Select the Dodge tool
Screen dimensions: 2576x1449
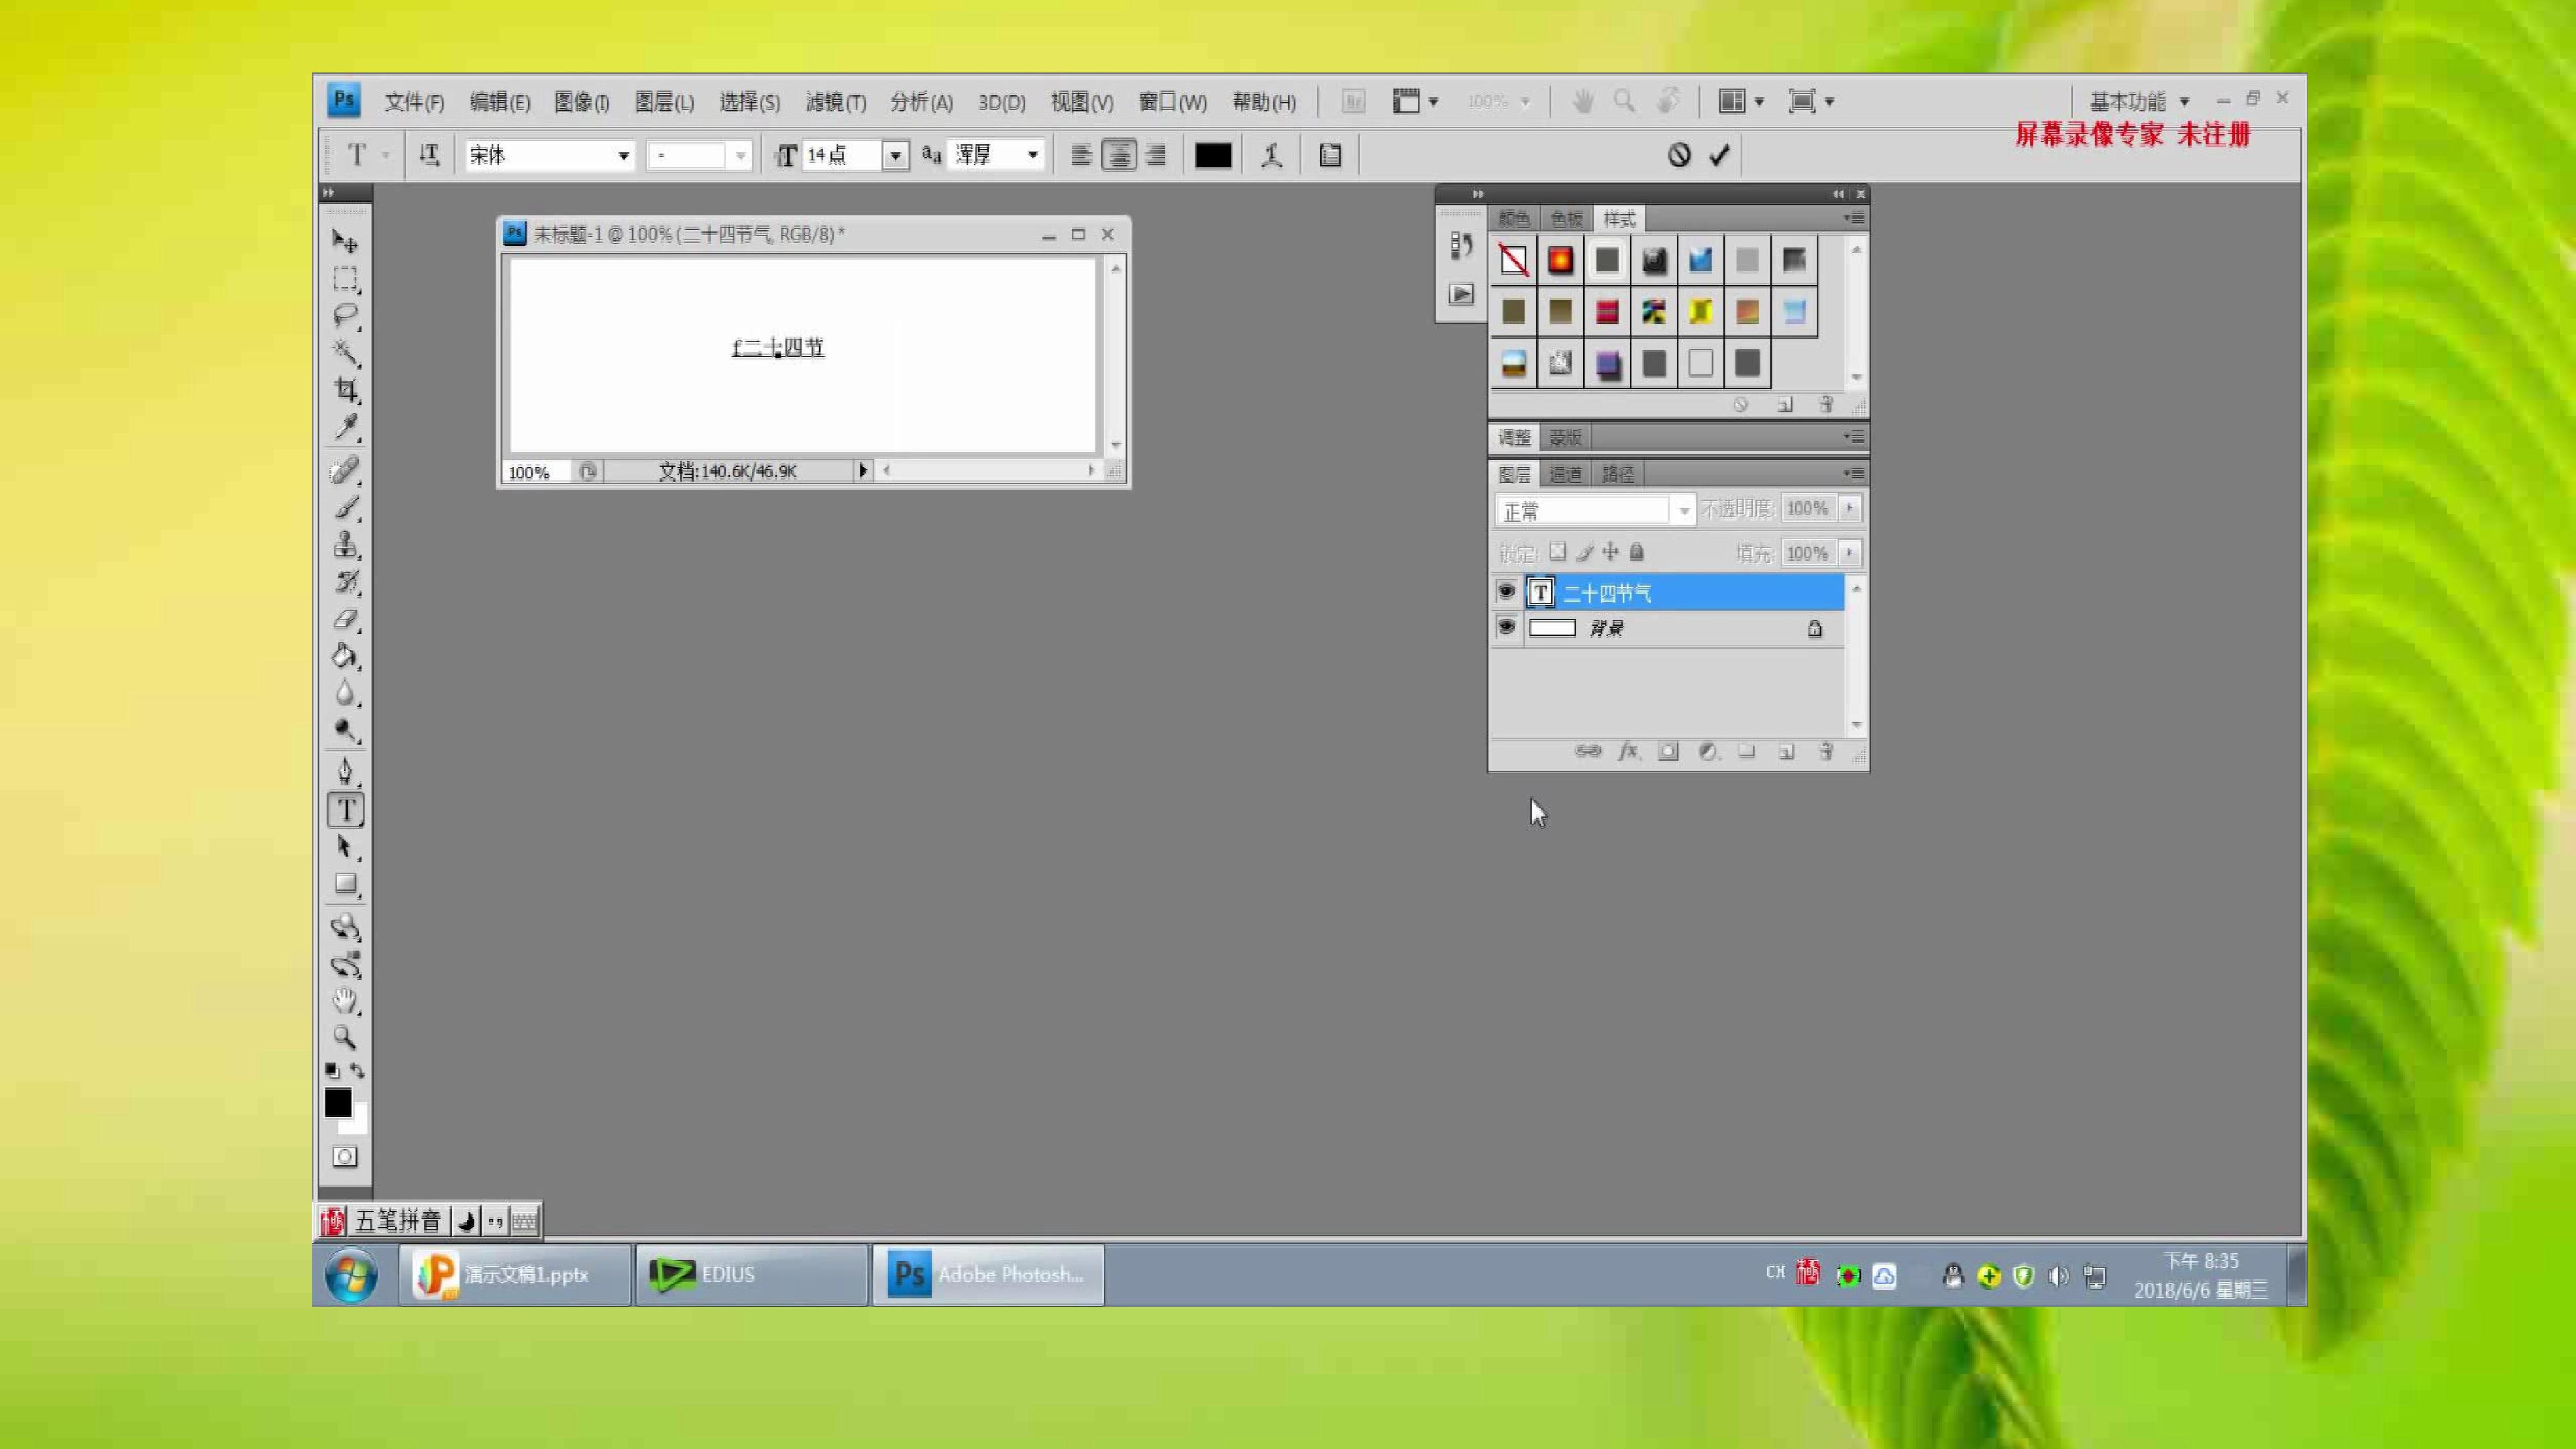point(345,730)
